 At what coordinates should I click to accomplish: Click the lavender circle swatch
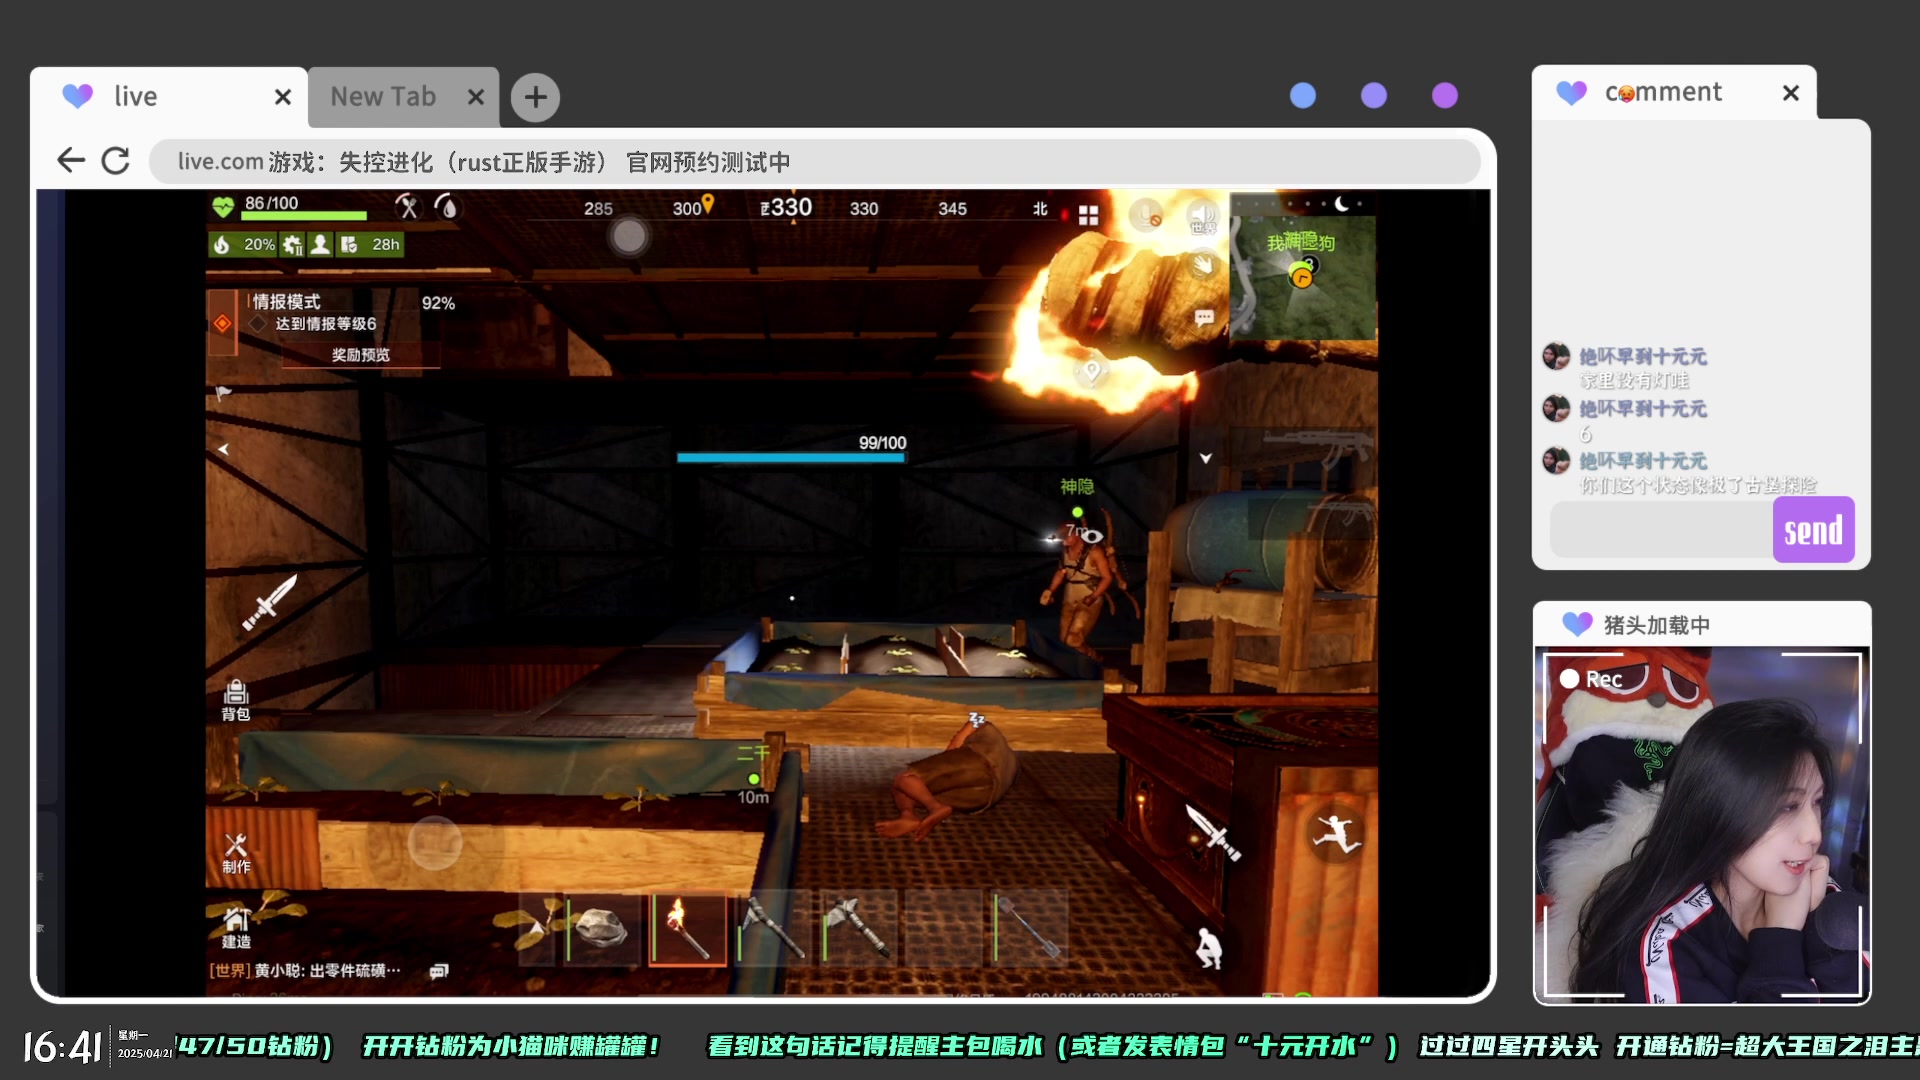(1374, 95)
